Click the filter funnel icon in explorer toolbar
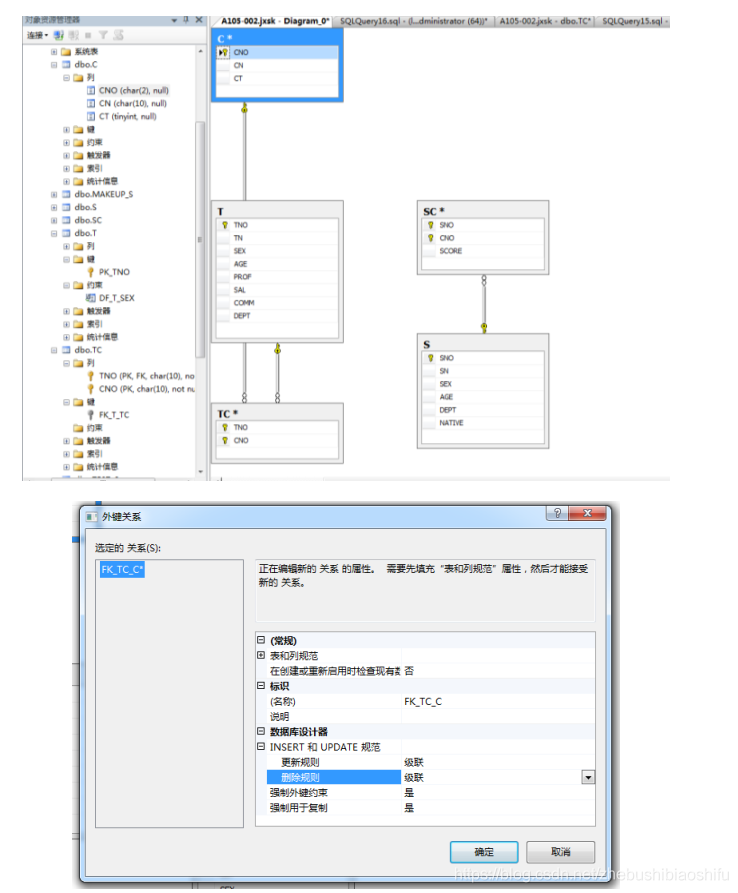Screen dimensions: 738x893 pos(103,35)
